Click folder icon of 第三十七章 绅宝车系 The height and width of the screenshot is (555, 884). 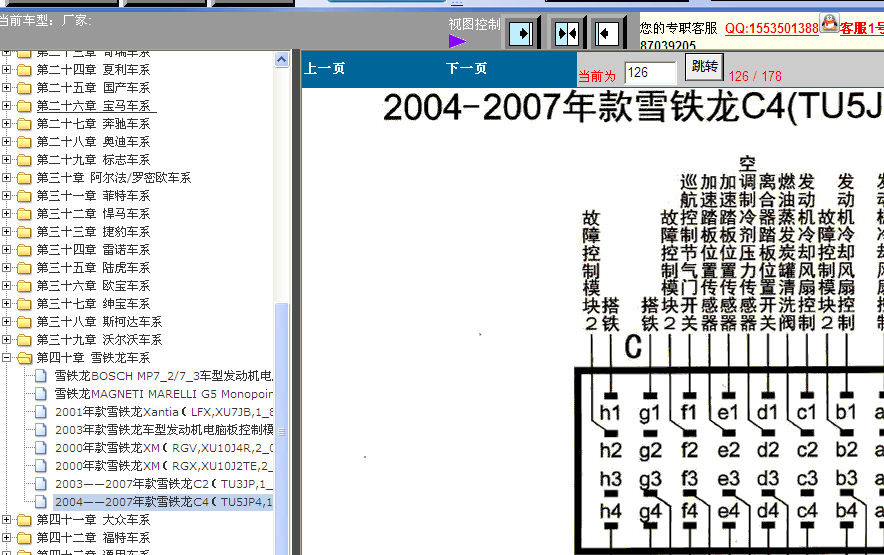[x=24, y=304]
